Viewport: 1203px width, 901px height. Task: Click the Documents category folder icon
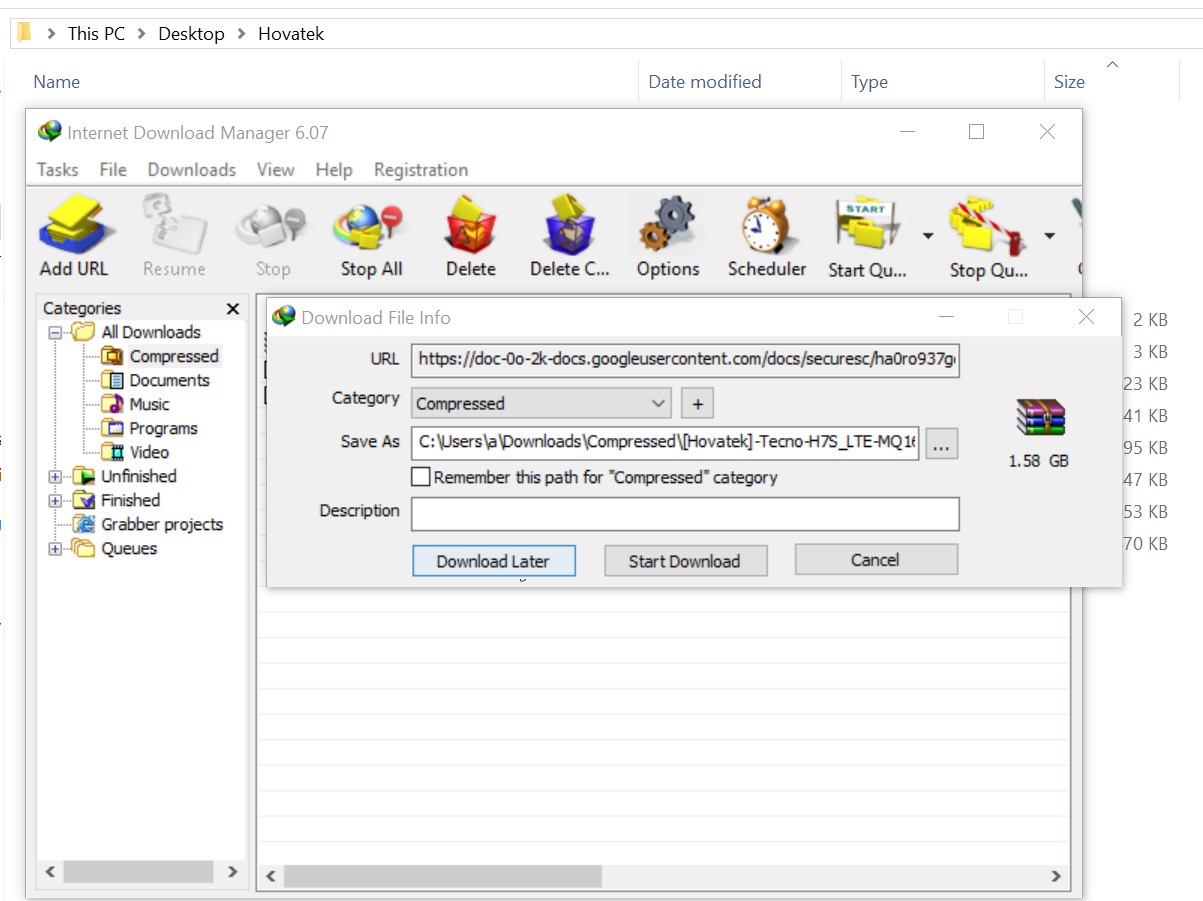(112, 380)
